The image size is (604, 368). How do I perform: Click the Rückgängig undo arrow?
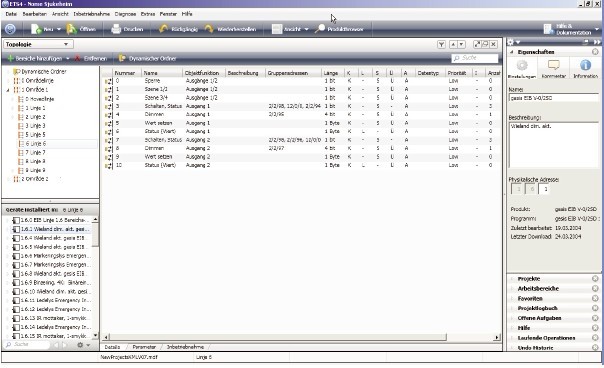coord(163,29)
